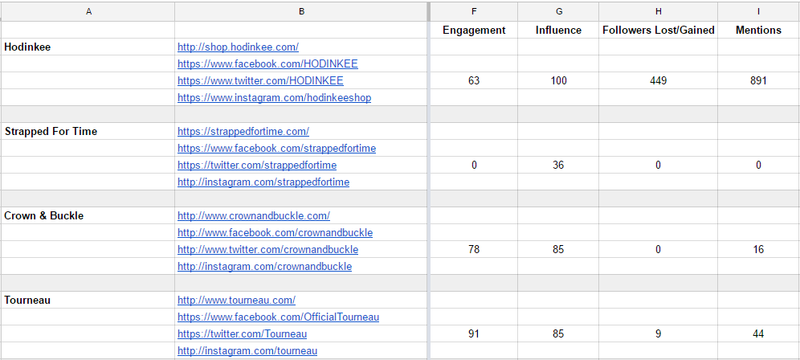Select Hodinkee mentions value 891
This screenshot has width=800, height=360.
tap(758, 81)
